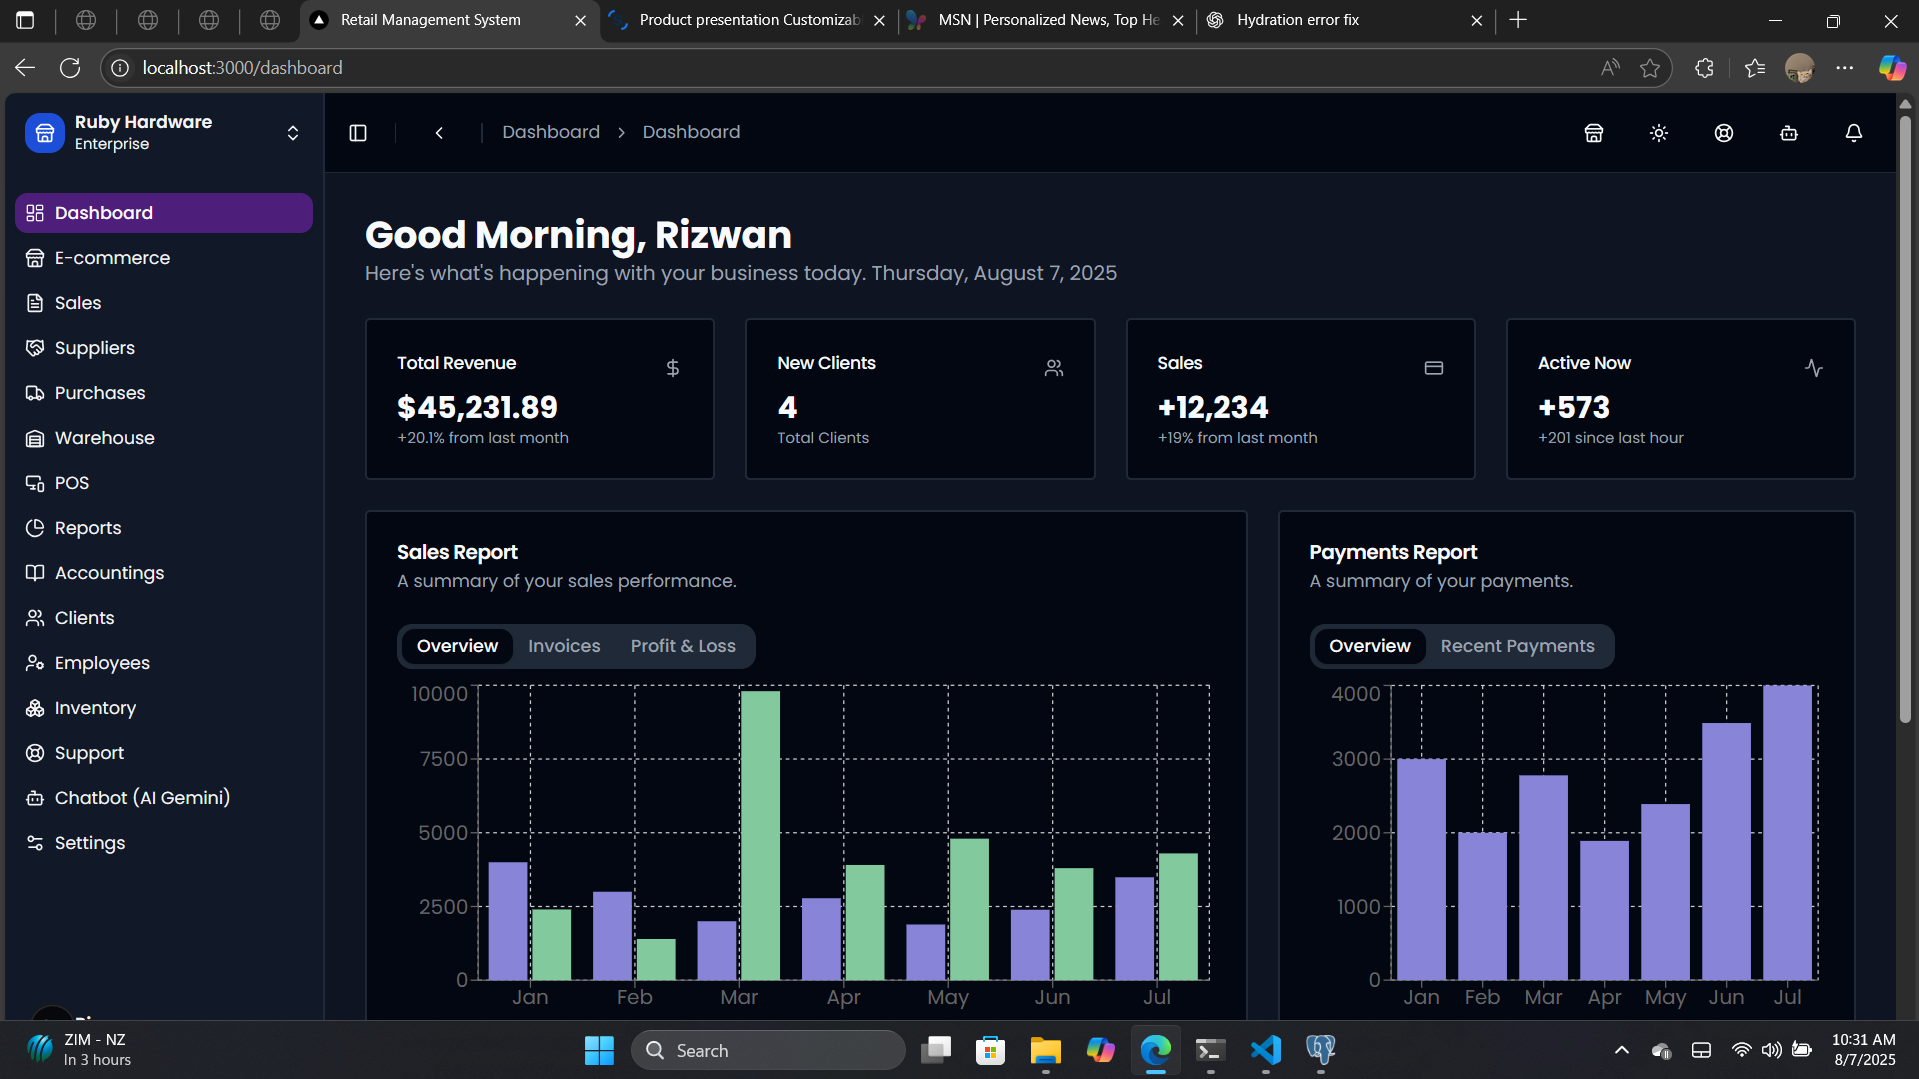Navigate to Warehouse
The width and height of the screenshot is (1919, 1079).
(164, 438)
